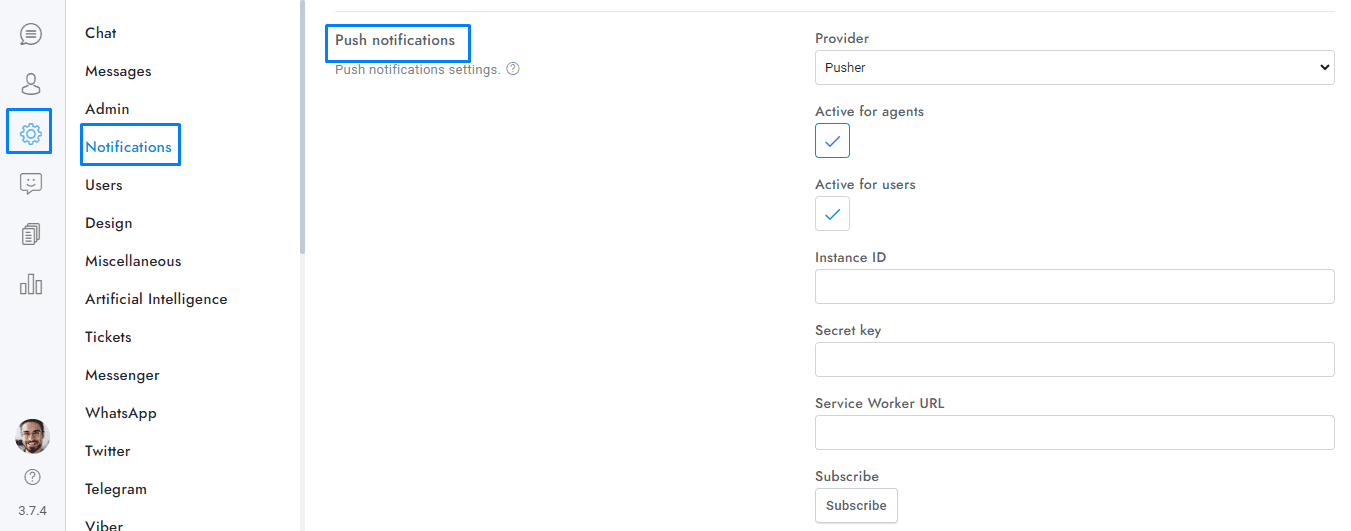This screenshot has height=531, width=1351.
Task: Open the reports bar chart icon
Action: (x=31, y=284)
